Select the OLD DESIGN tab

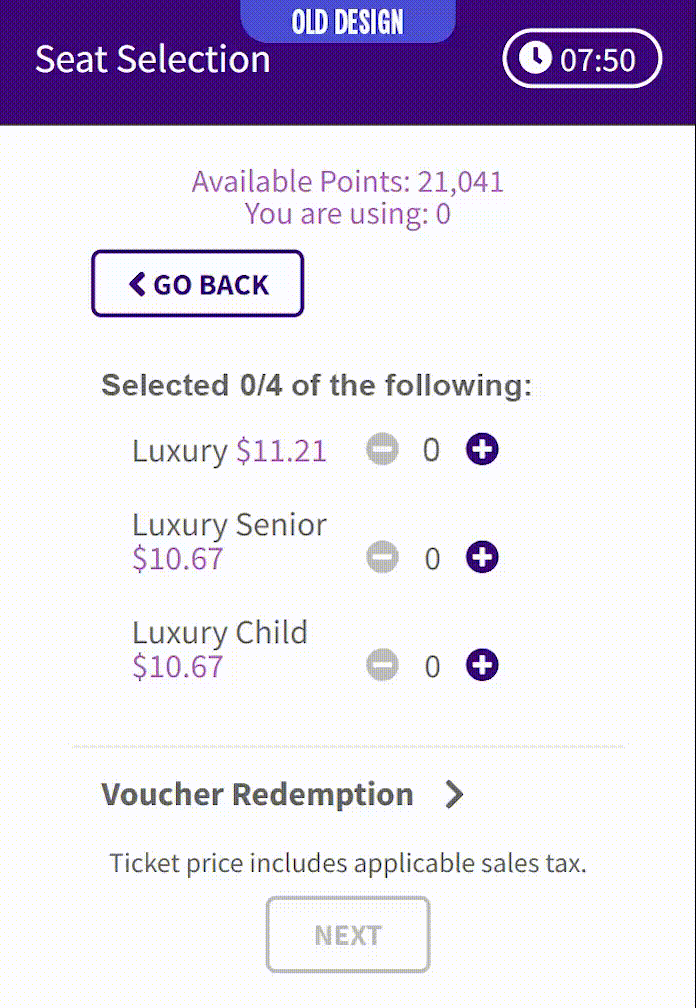[348, 22]
